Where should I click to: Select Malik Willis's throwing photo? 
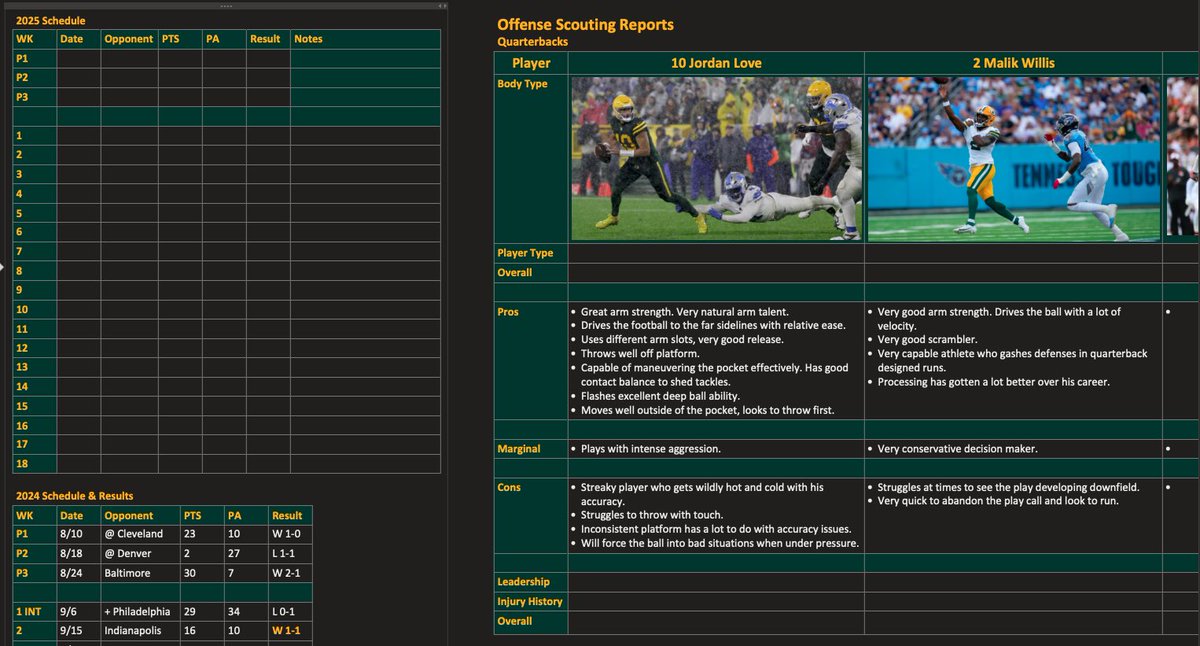(x=1012, y=157)
